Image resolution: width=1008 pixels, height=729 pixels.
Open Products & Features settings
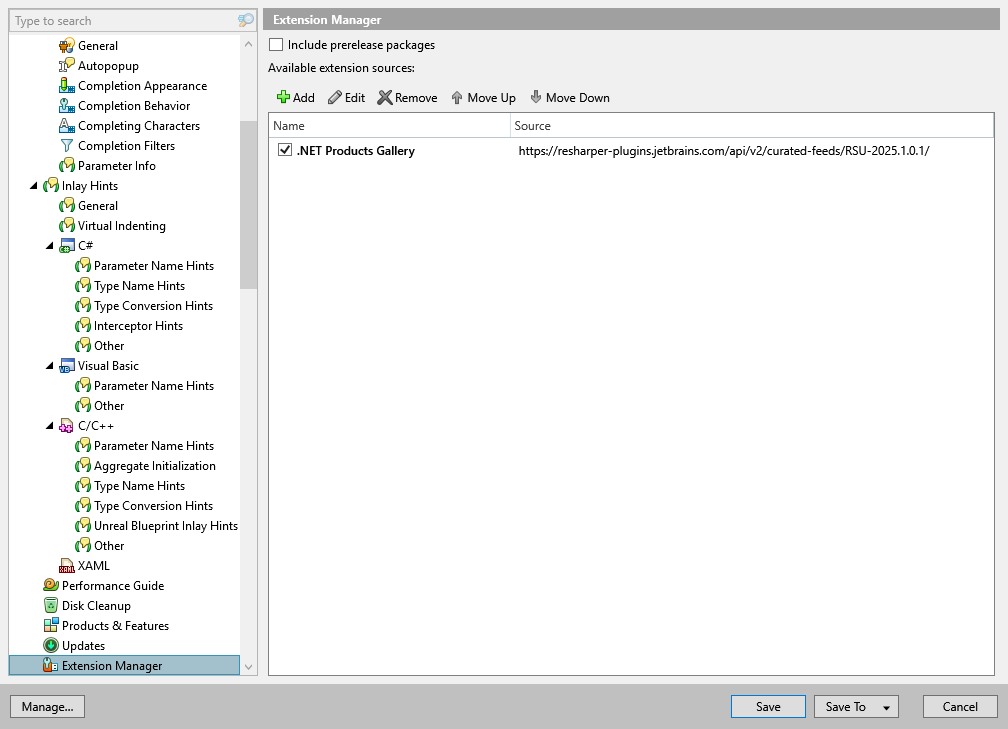pos(114,625)
